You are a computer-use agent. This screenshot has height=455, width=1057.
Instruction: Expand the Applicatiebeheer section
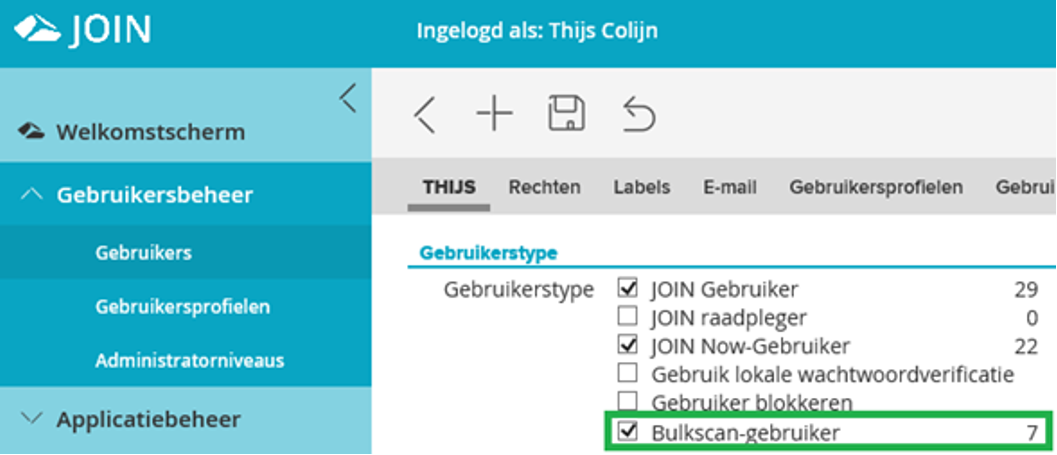tap(31, 419)
